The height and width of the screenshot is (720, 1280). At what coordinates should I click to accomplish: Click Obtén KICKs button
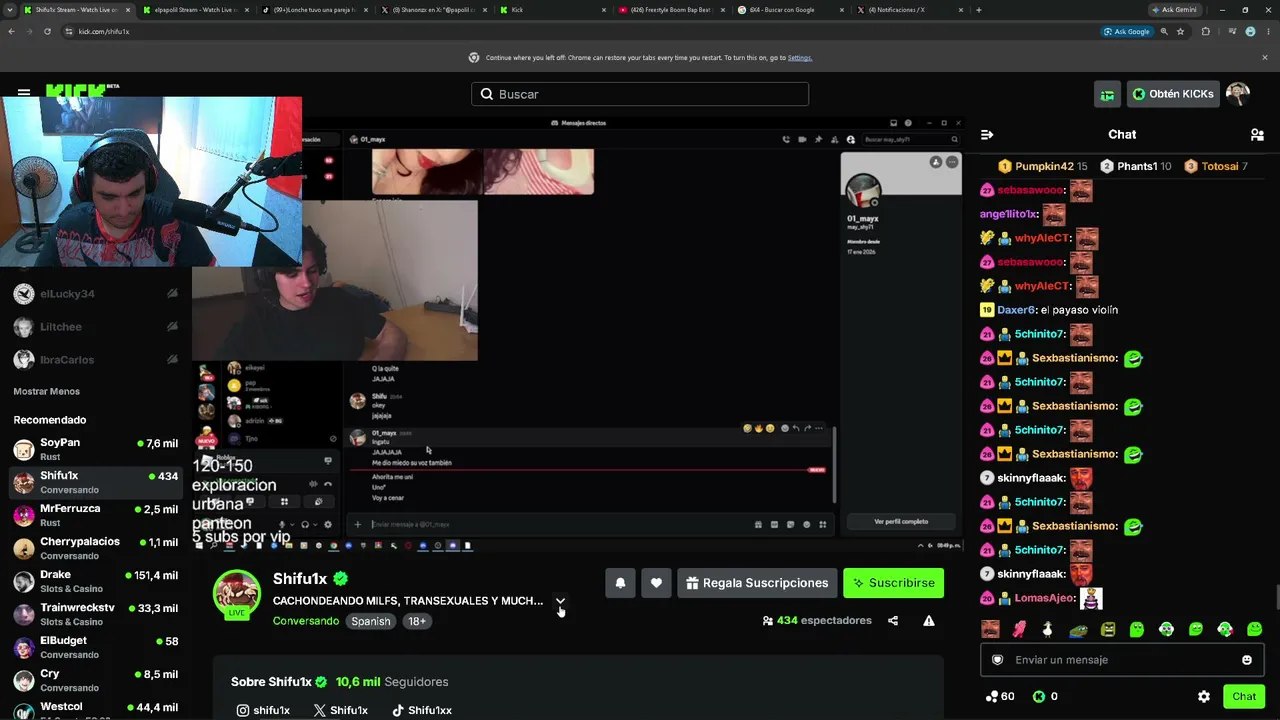point(1173,94)
